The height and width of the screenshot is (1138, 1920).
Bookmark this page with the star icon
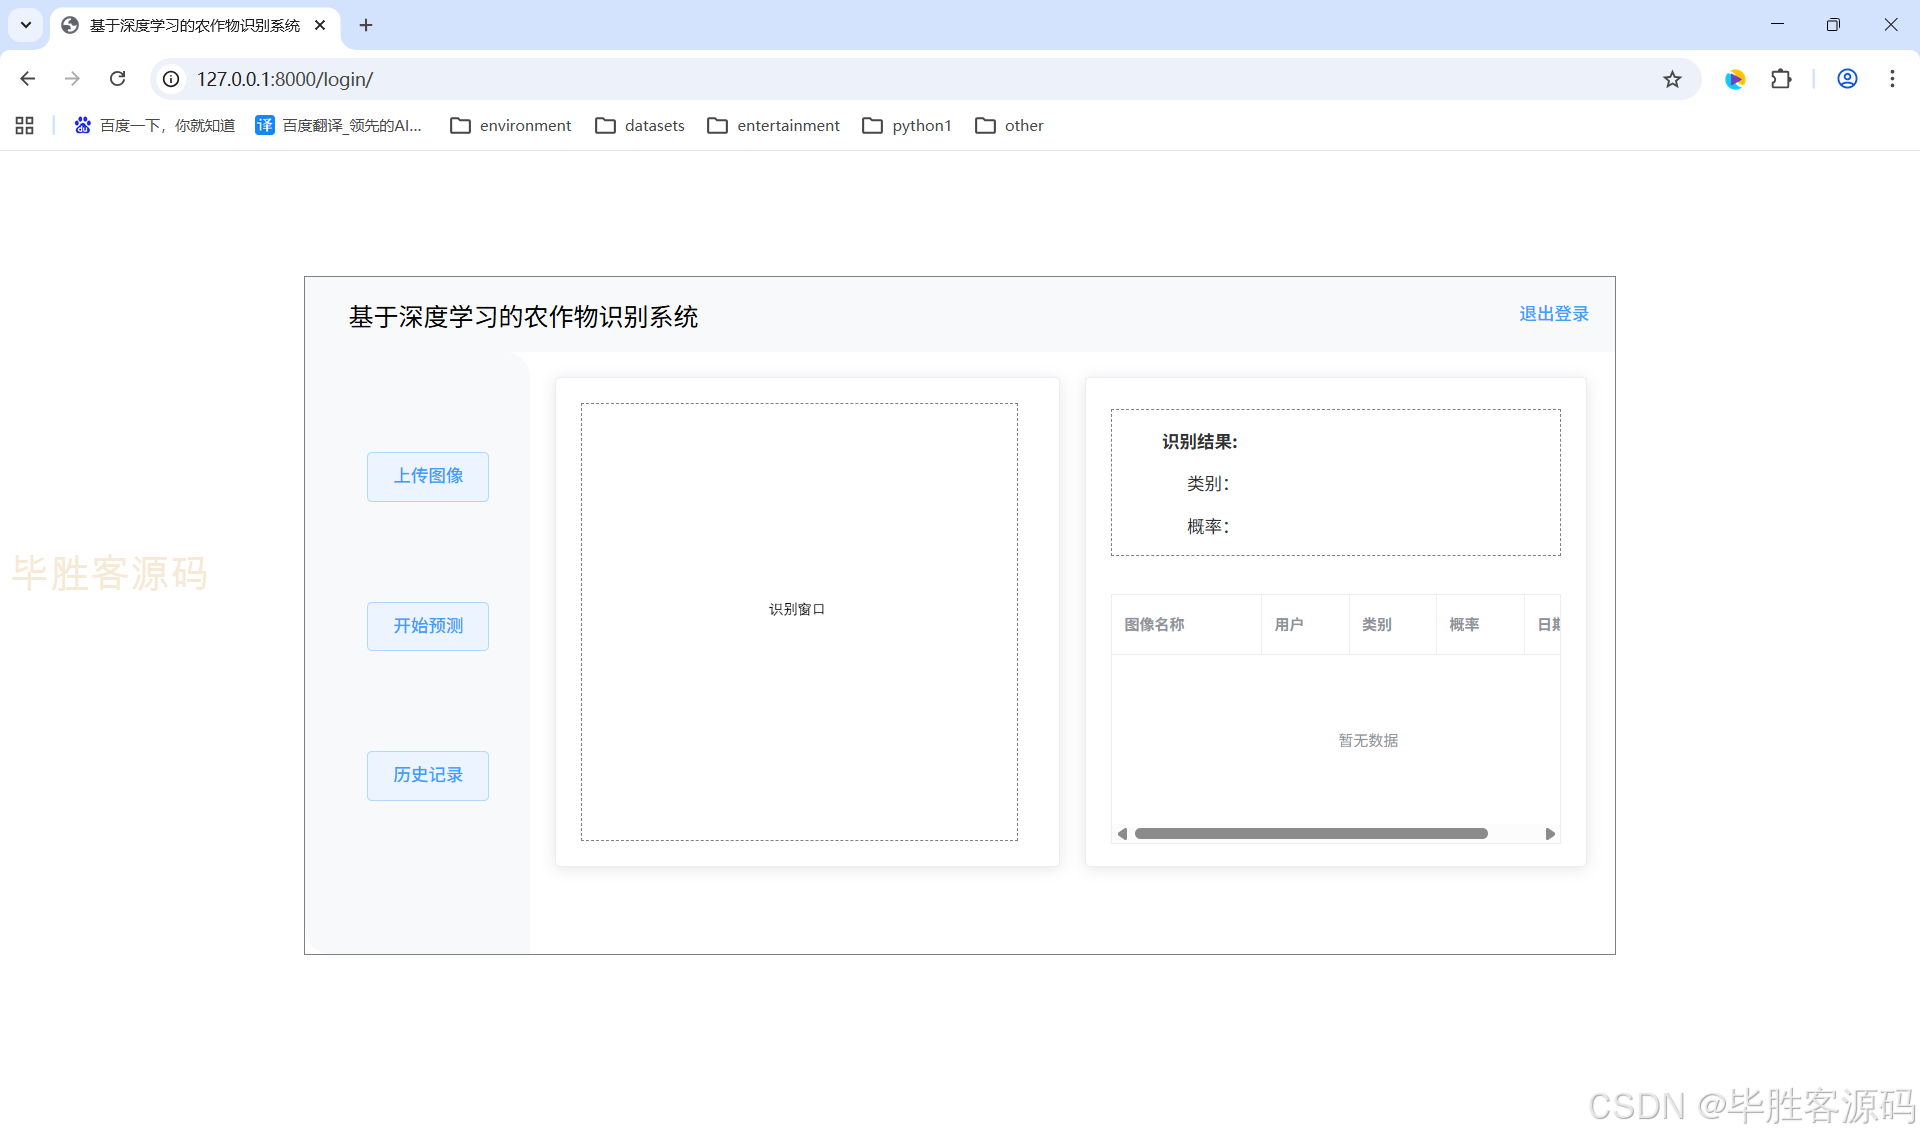(x=1672, y=79)
